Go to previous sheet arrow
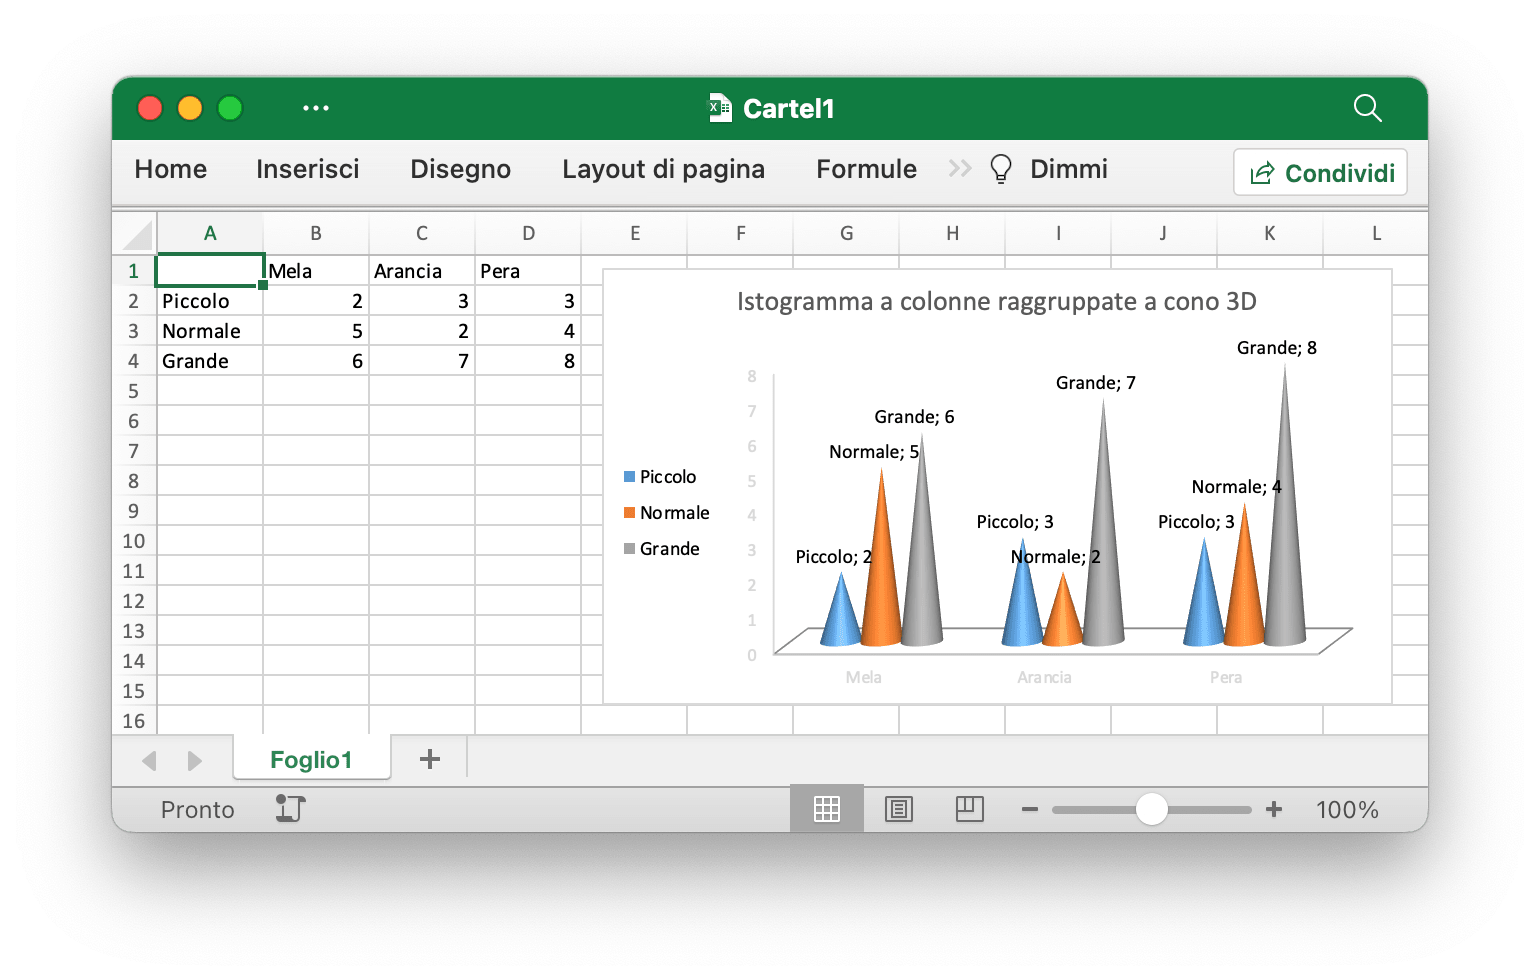 [150, 761]
